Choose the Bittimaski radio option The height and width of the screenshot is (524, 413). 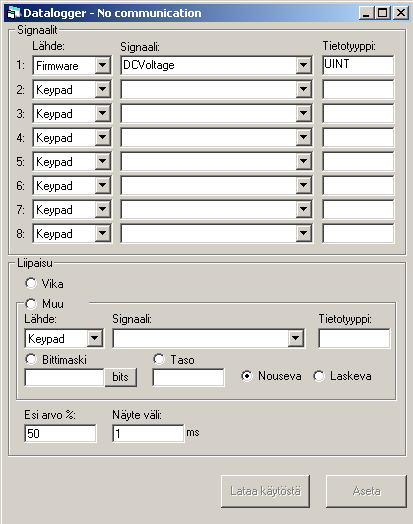click(x=31, y=359)
